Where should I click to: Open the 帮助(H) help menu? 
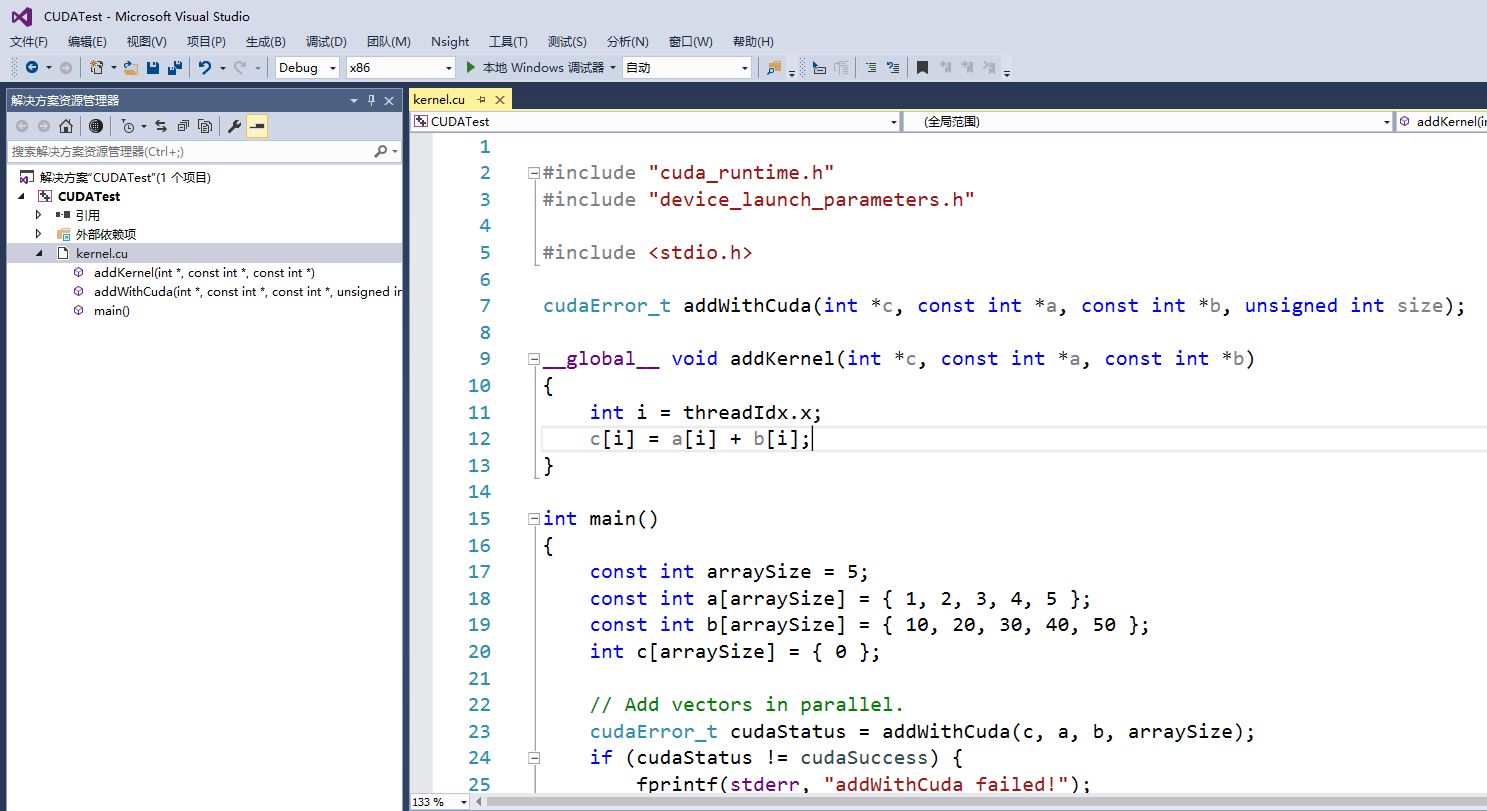click(x=753, y=41)
